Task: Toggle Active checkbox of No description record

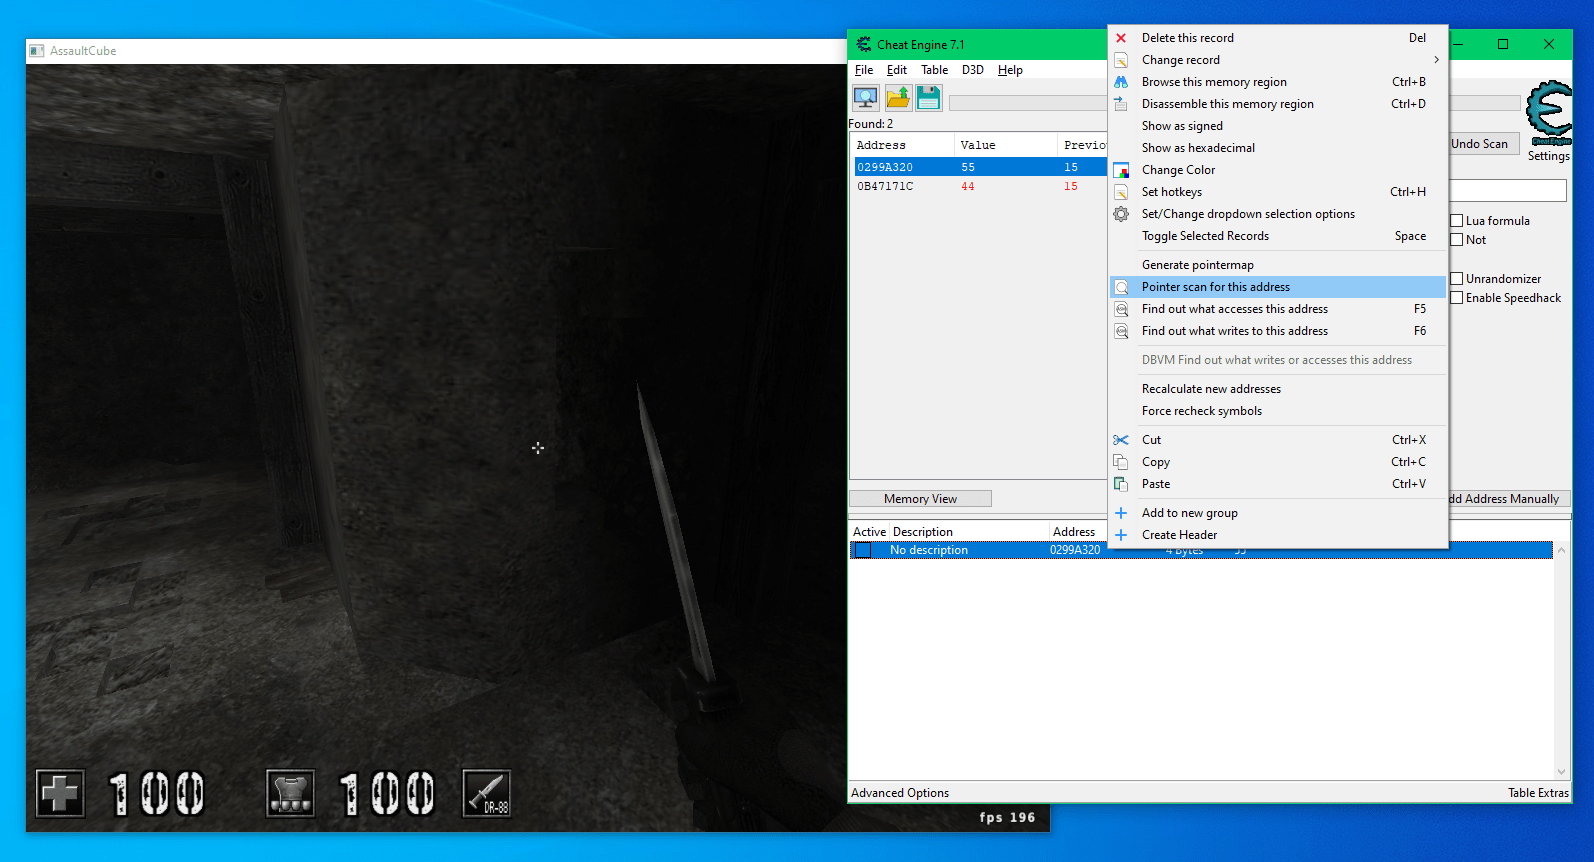Action: click(864, 550)
